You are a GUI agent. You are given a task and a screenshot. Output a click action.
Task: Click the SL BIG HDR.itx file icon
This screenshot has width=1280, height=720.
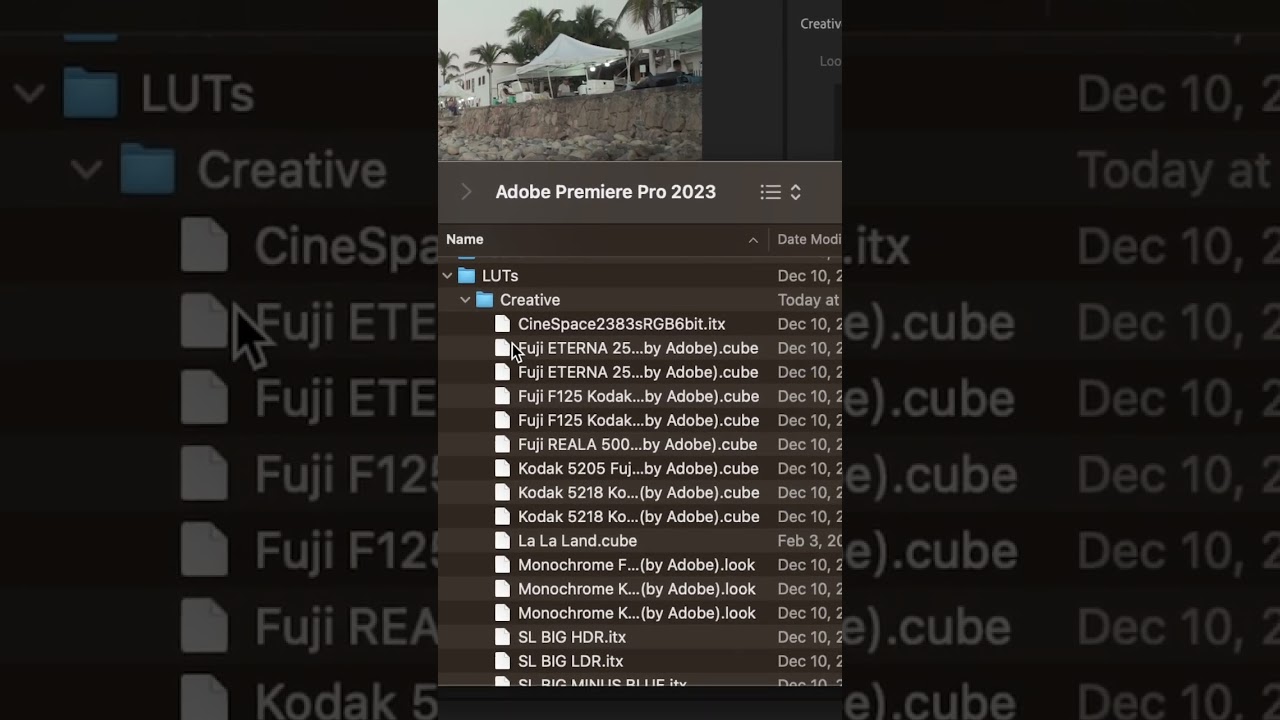[502, 637]
